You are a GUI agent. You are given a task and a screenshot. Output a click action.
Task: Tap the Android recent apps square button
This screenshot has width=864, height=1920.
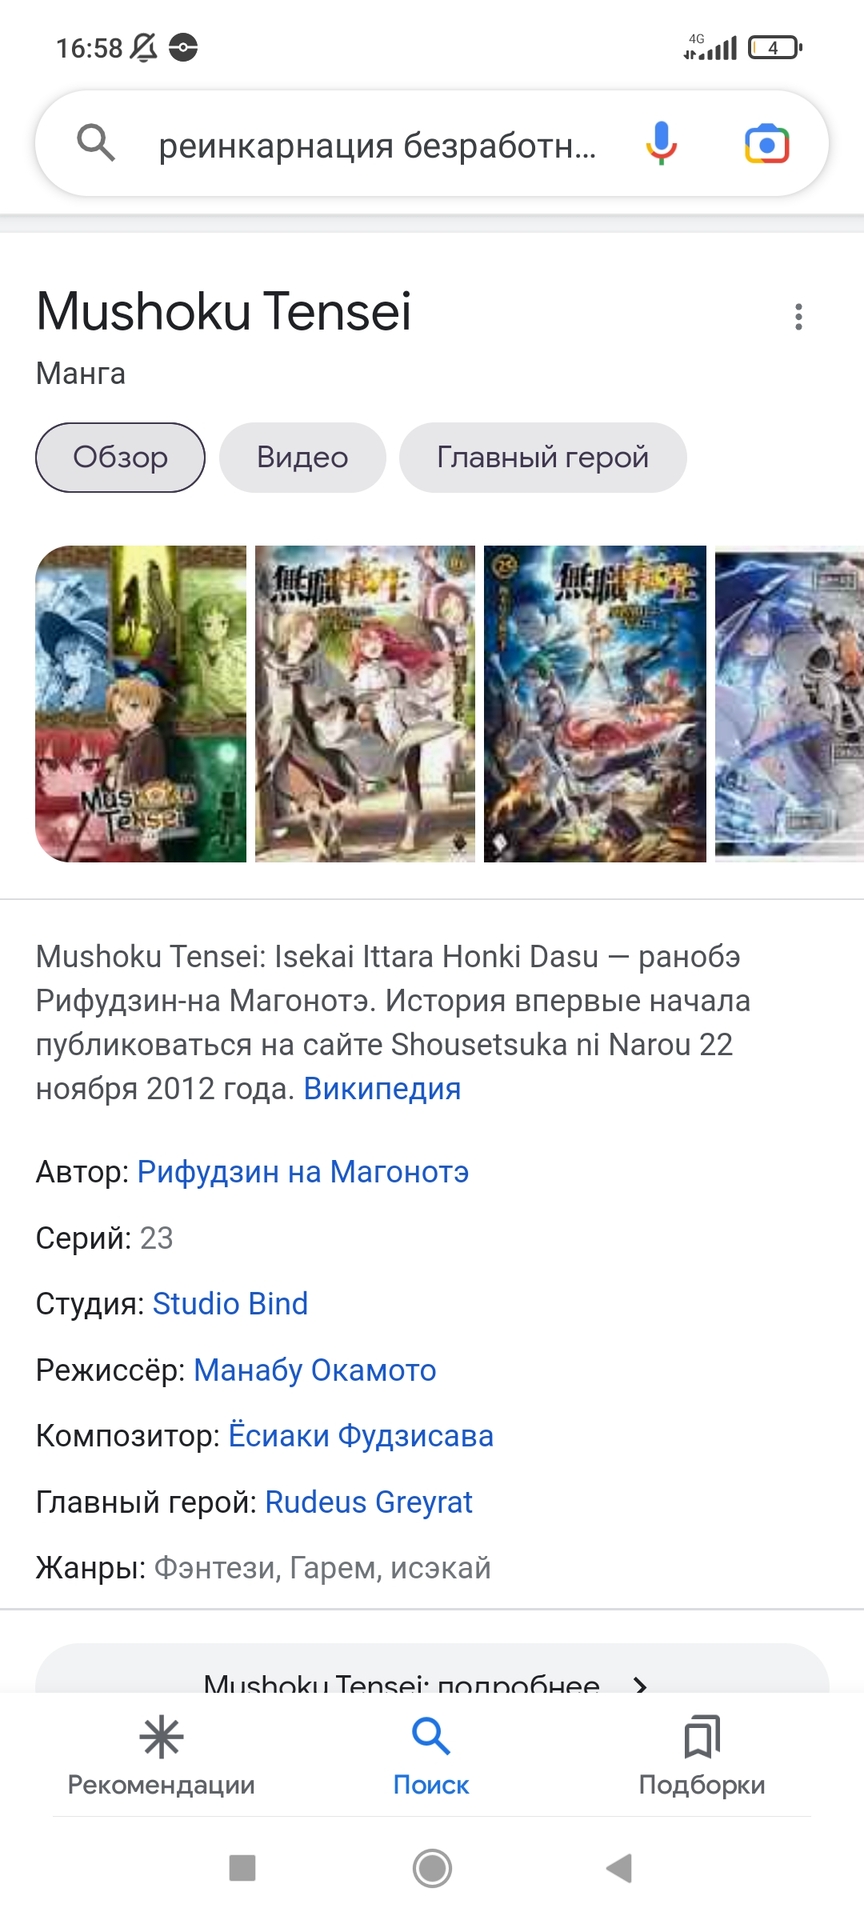242,1867
